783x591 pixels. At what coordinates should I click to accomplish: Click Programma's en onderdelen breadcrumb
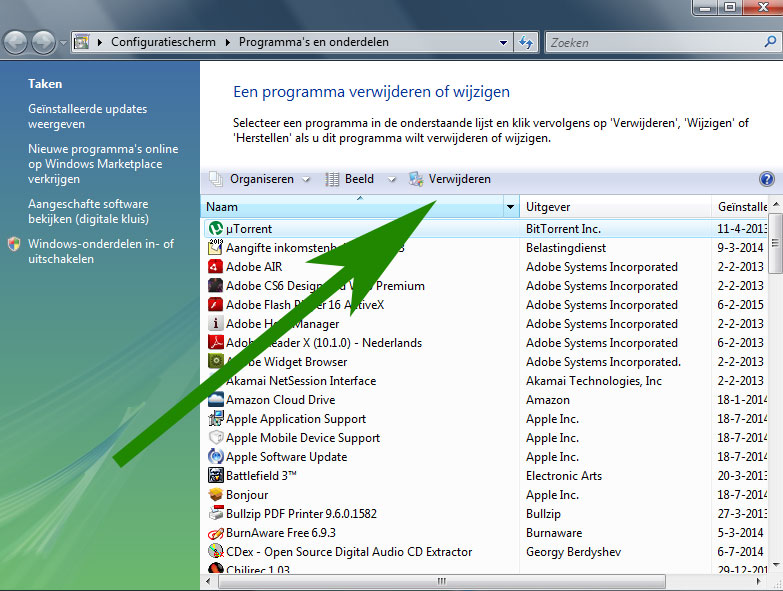(314, 42)
